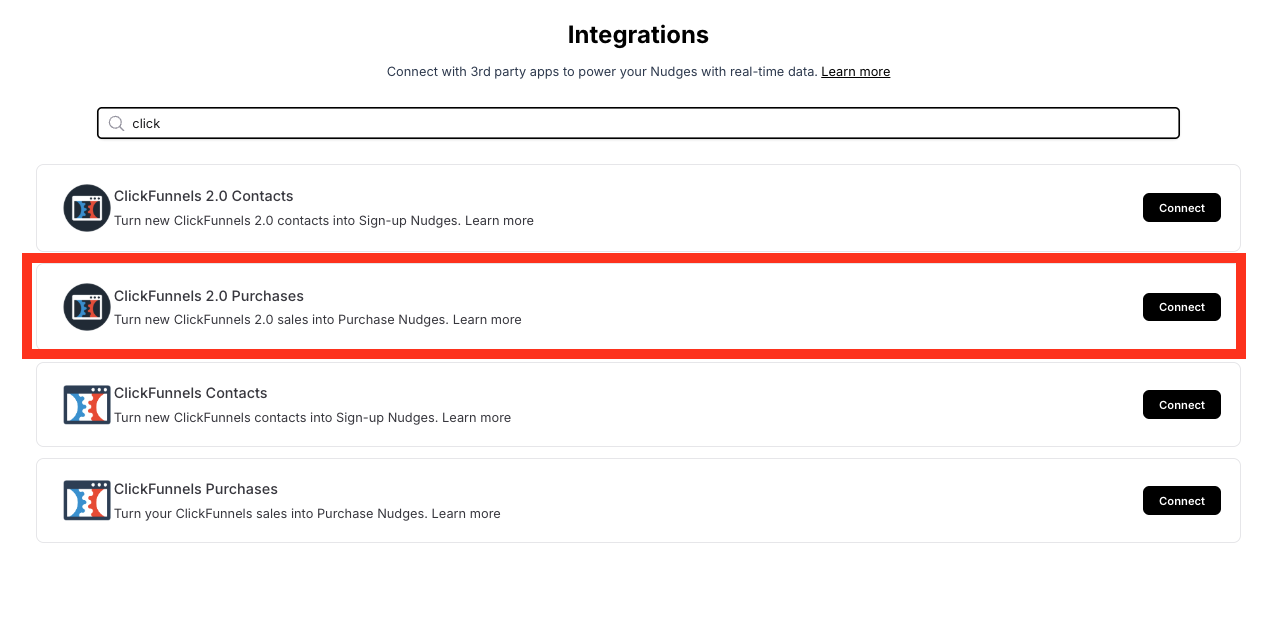Click the search magnifier icon
This screenshot has width=1284, height=633.
coord(116,123)
